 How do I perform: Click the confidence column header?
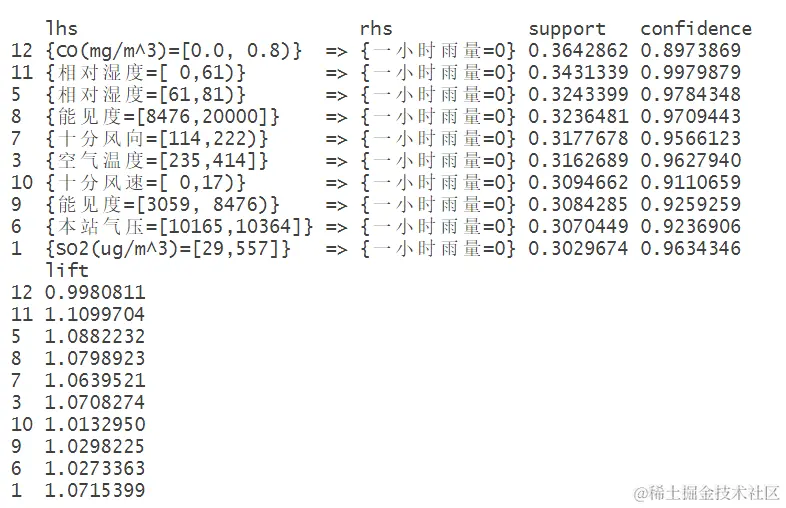click(696, 29)
